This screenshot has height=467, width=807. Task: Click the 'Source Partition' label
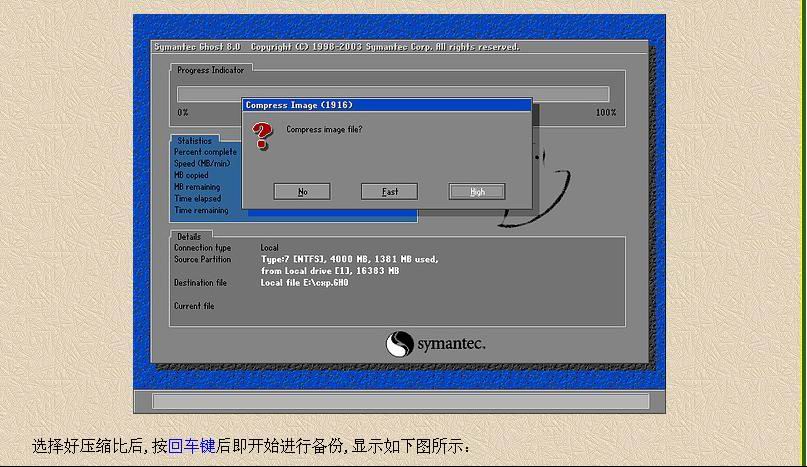pos(202,260)
